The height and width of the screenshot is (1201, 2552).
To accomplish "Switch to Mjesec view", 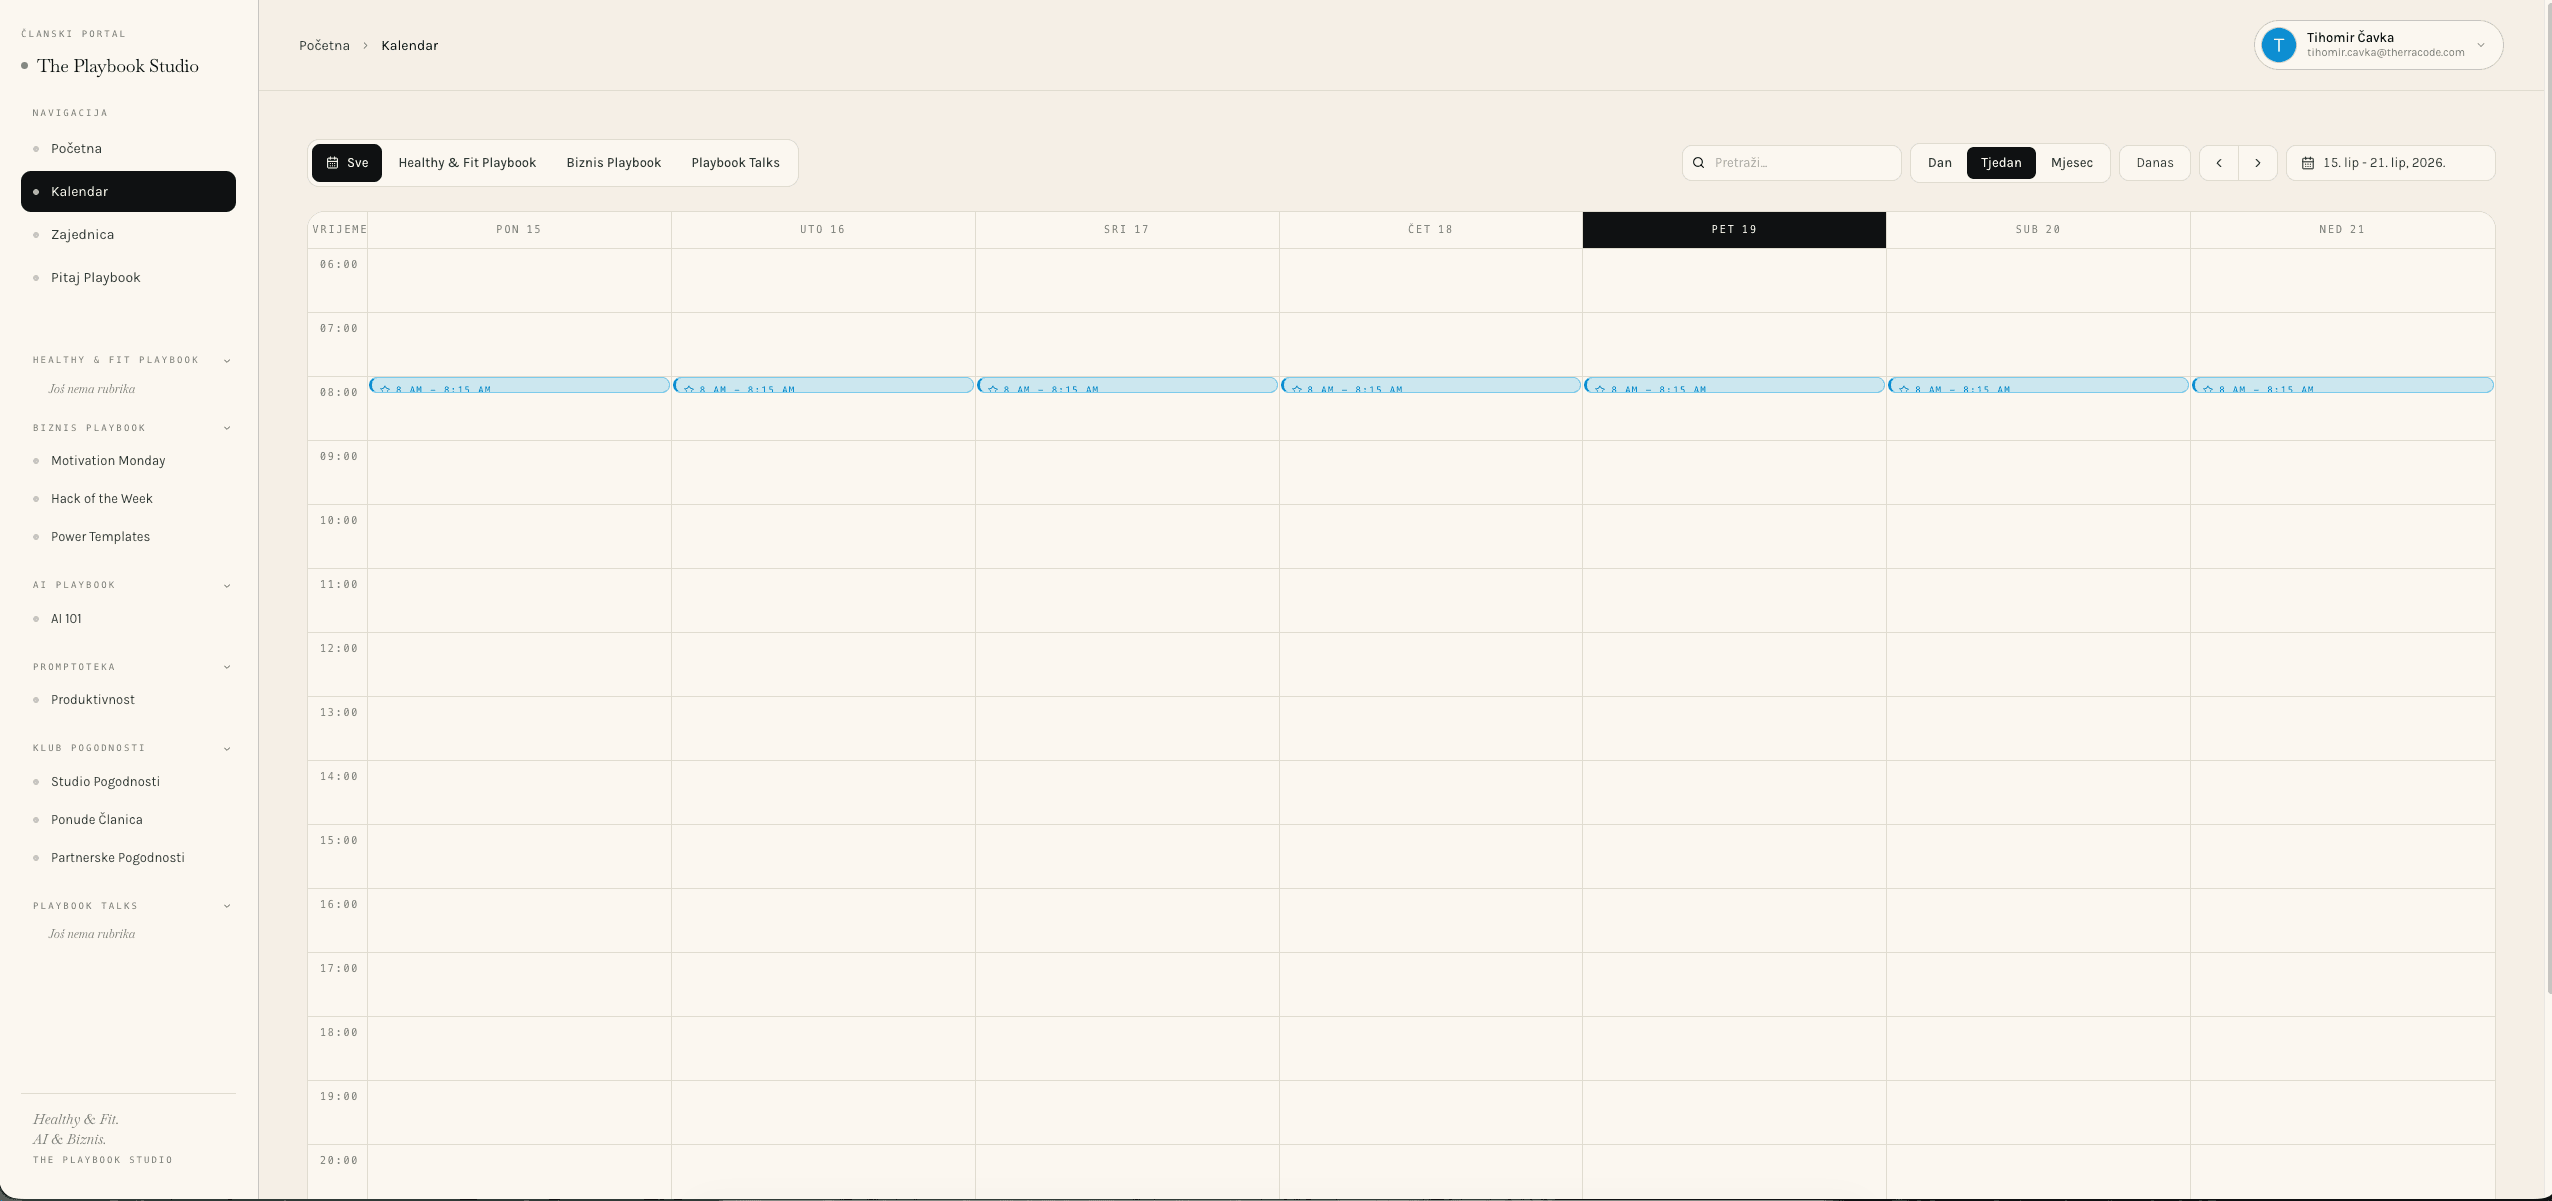I will click(2071, 163).
